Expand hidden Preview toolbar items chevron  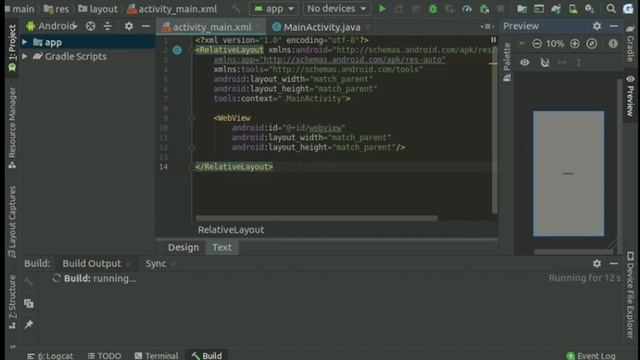[522, 43]
